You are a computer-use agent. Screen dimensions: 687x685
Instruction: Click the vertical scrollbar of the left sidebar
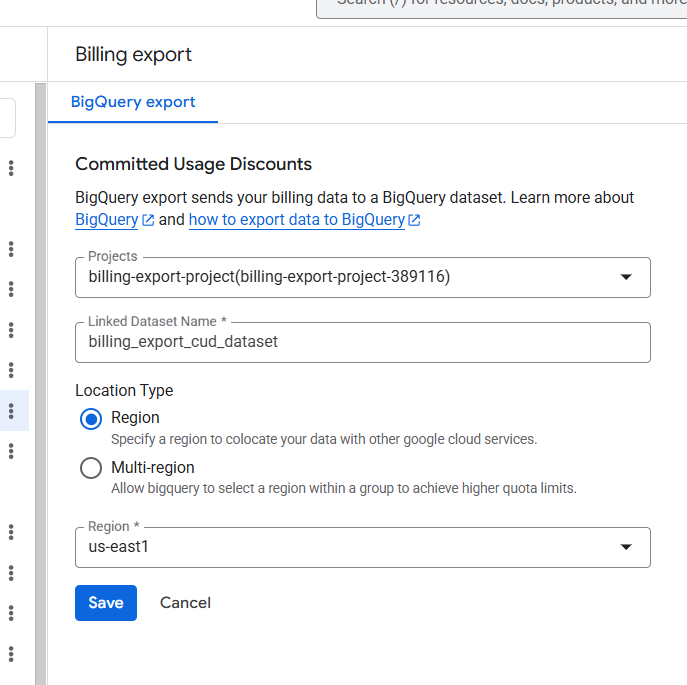(x=41, y=384)
